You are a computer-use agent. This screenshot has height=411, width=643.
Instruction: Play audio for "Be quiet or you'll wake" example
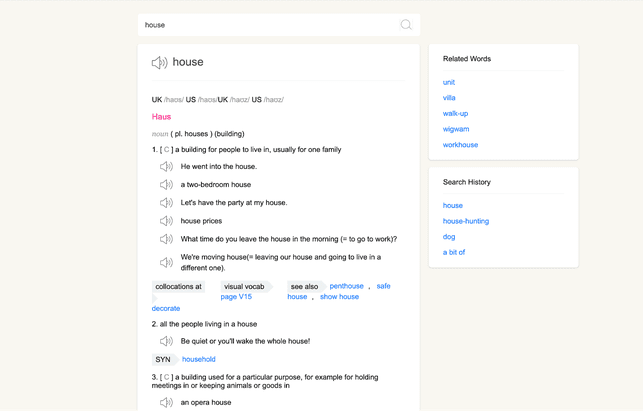[166, 341]
